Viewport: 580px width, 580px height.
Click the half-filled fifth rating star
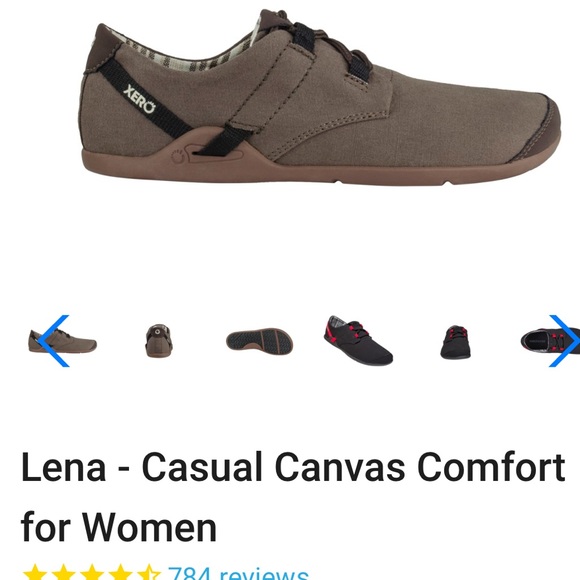pyautogui.click(x=149, y=572)
